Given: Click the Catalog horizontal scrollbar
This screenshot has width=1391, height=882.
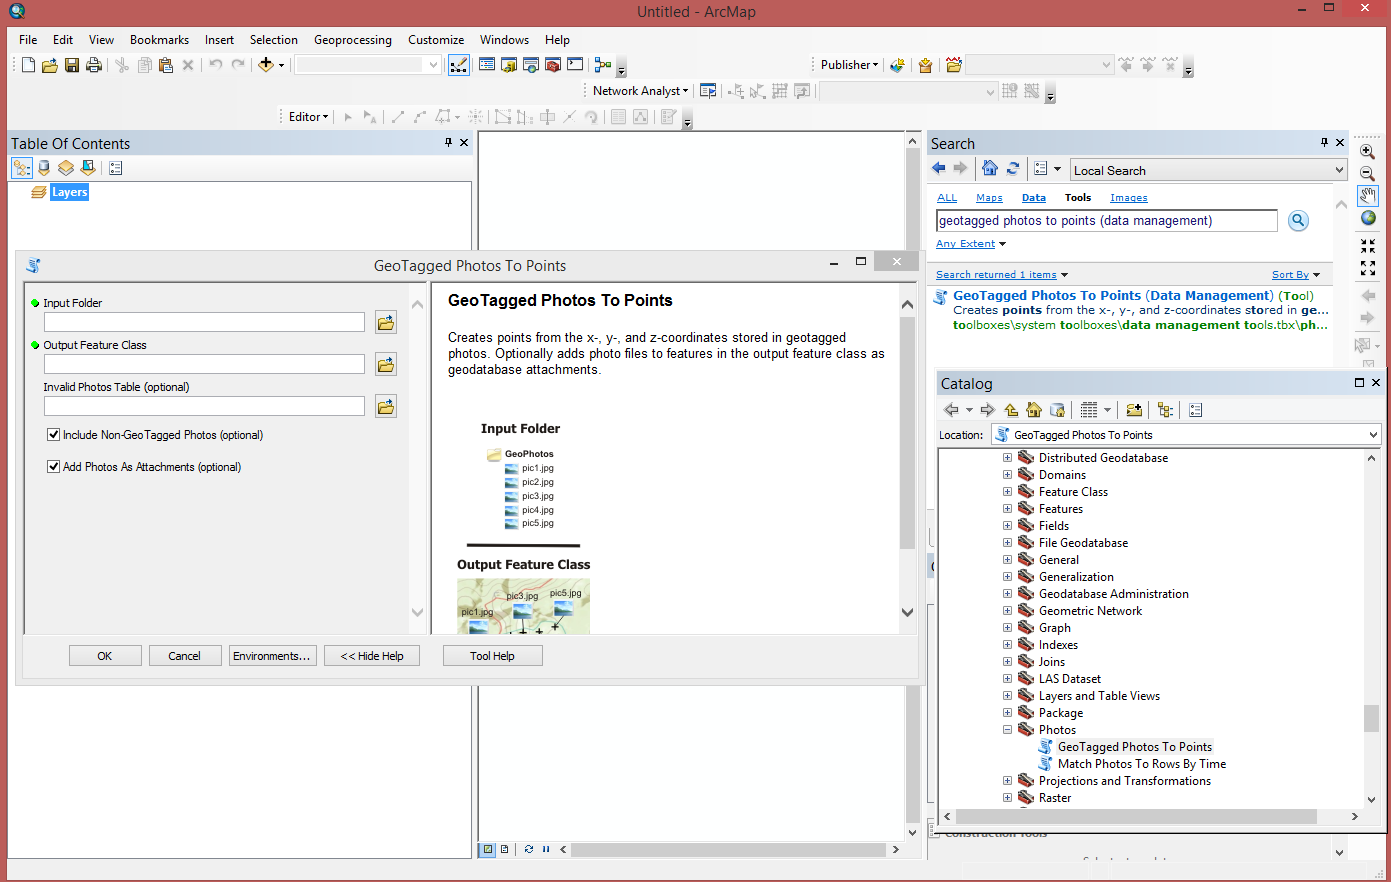Looking at the screenshot, I should tap(1136, 816).
